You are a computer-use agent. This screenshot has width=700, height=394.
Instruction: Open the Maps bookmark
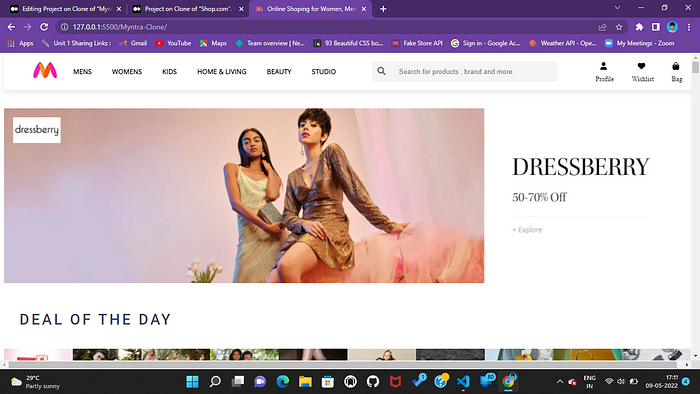pos(213,43)
